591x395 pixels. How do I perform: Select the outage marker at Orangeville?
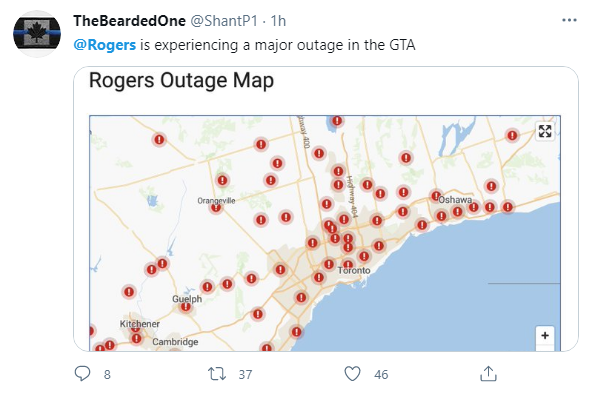click(216, 207)
